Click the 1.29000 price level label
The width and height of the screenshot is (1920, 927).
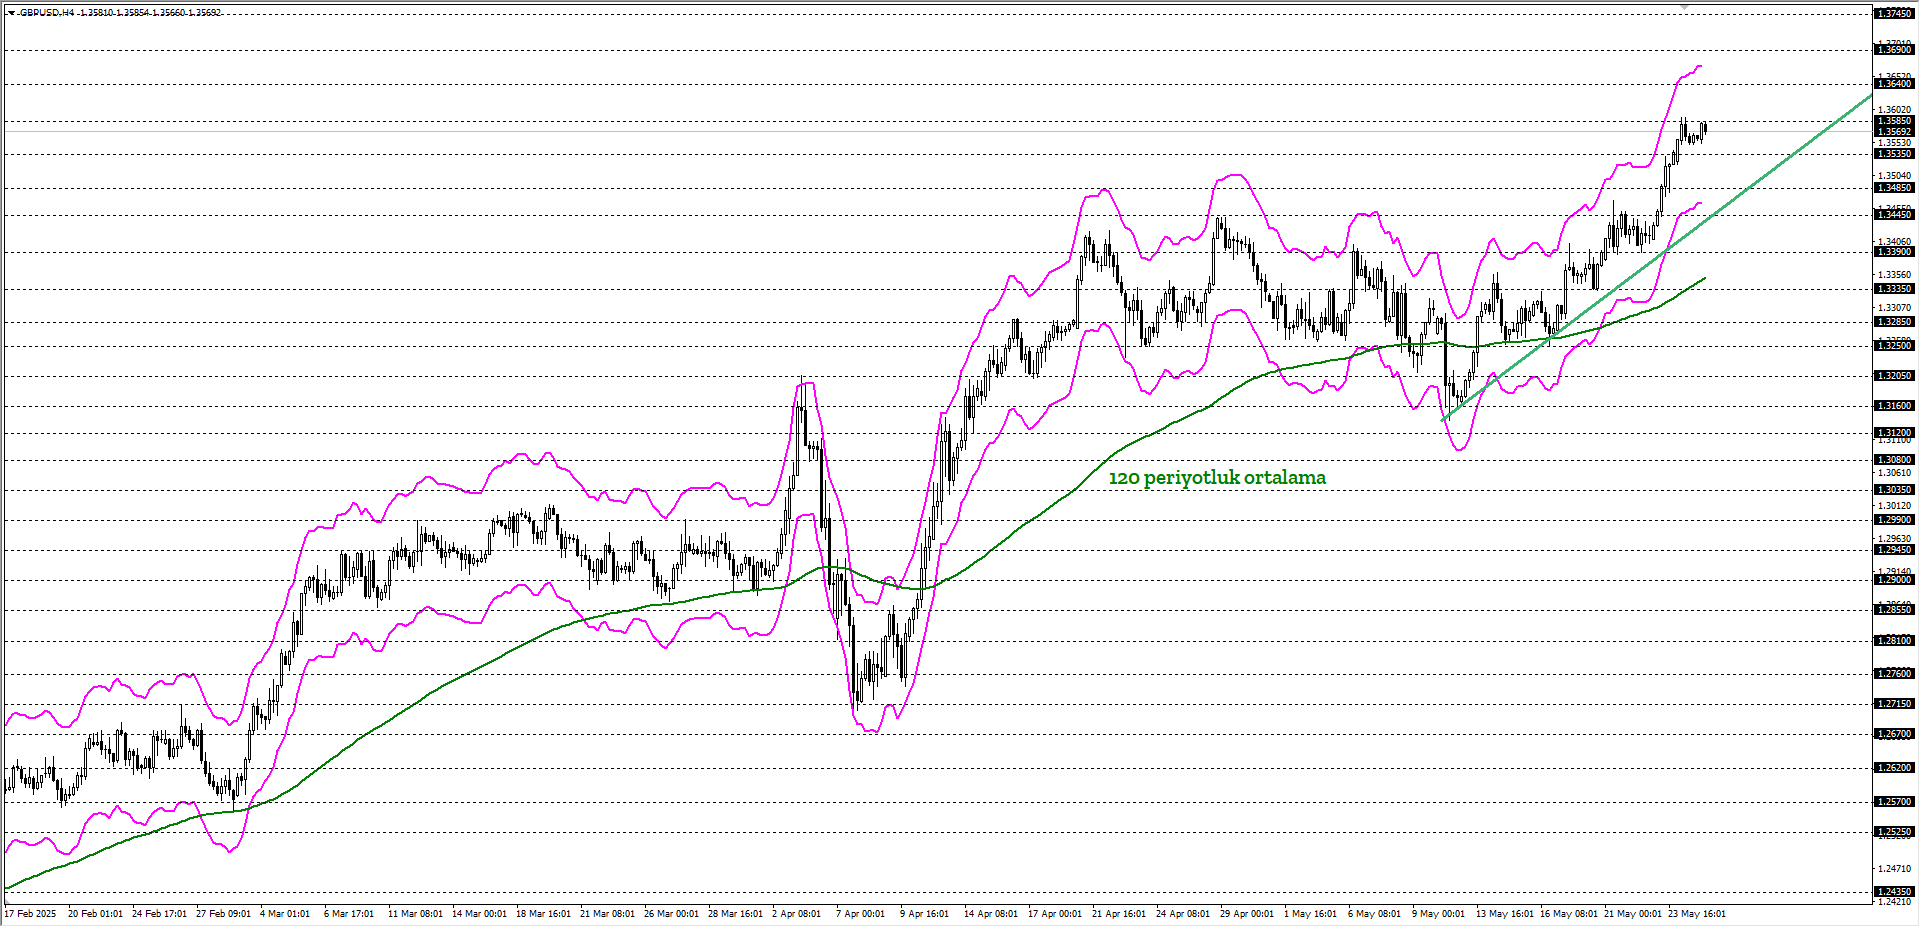click(x=1894, y=580)
